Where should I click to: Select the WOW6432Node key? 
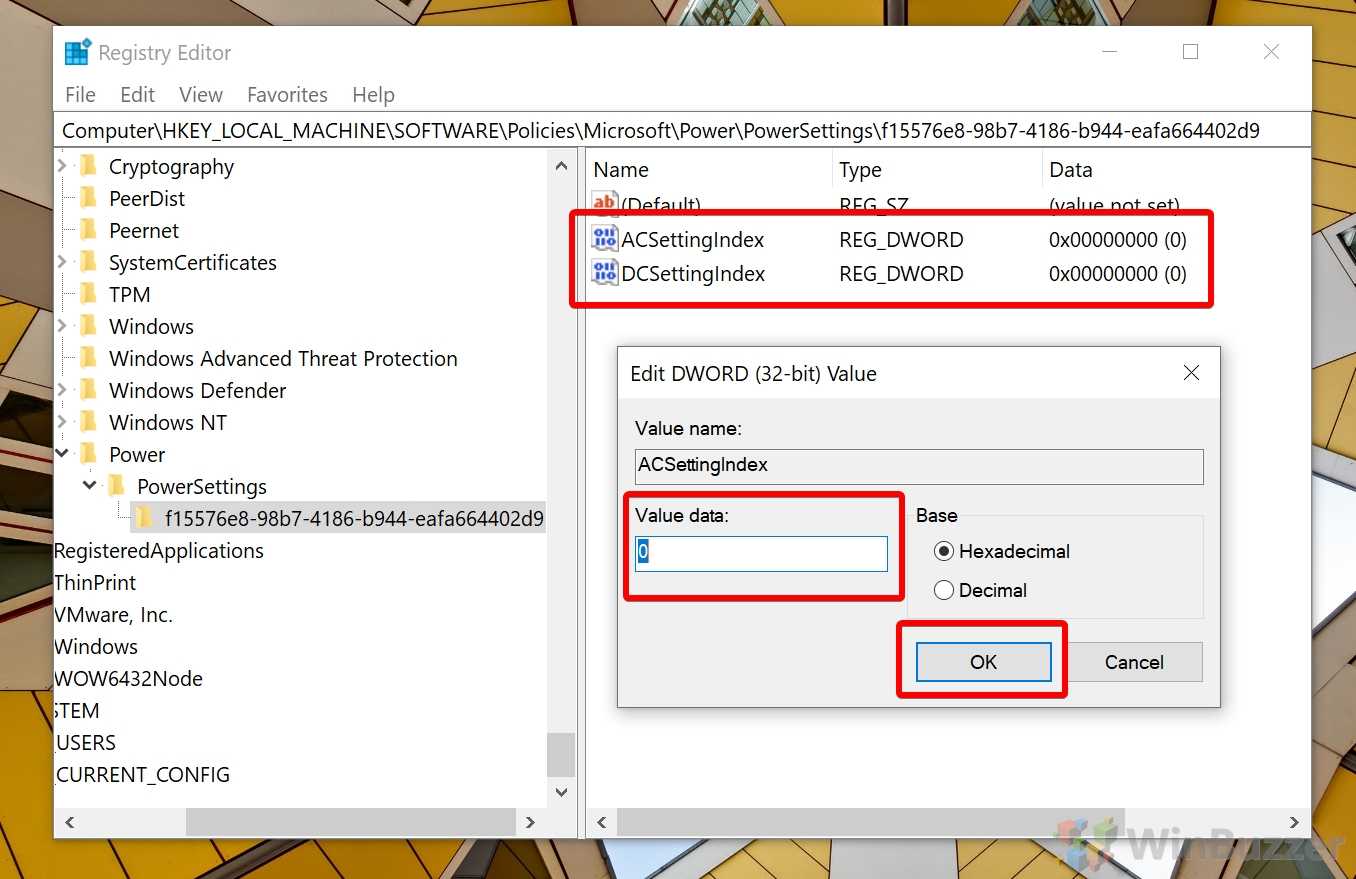128,678
